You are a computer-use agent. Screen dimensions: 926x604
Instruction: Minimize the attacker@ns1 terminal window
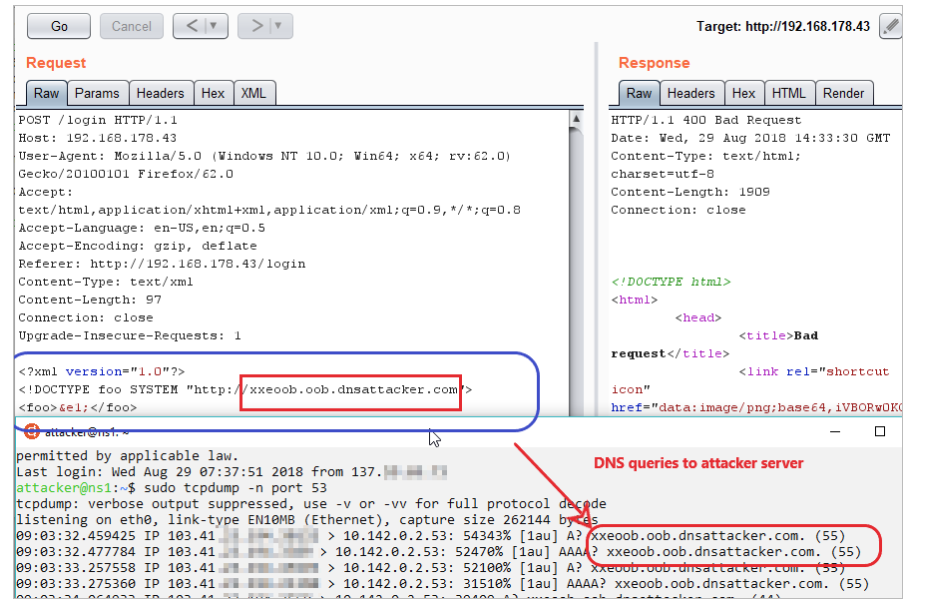point(834,432)
